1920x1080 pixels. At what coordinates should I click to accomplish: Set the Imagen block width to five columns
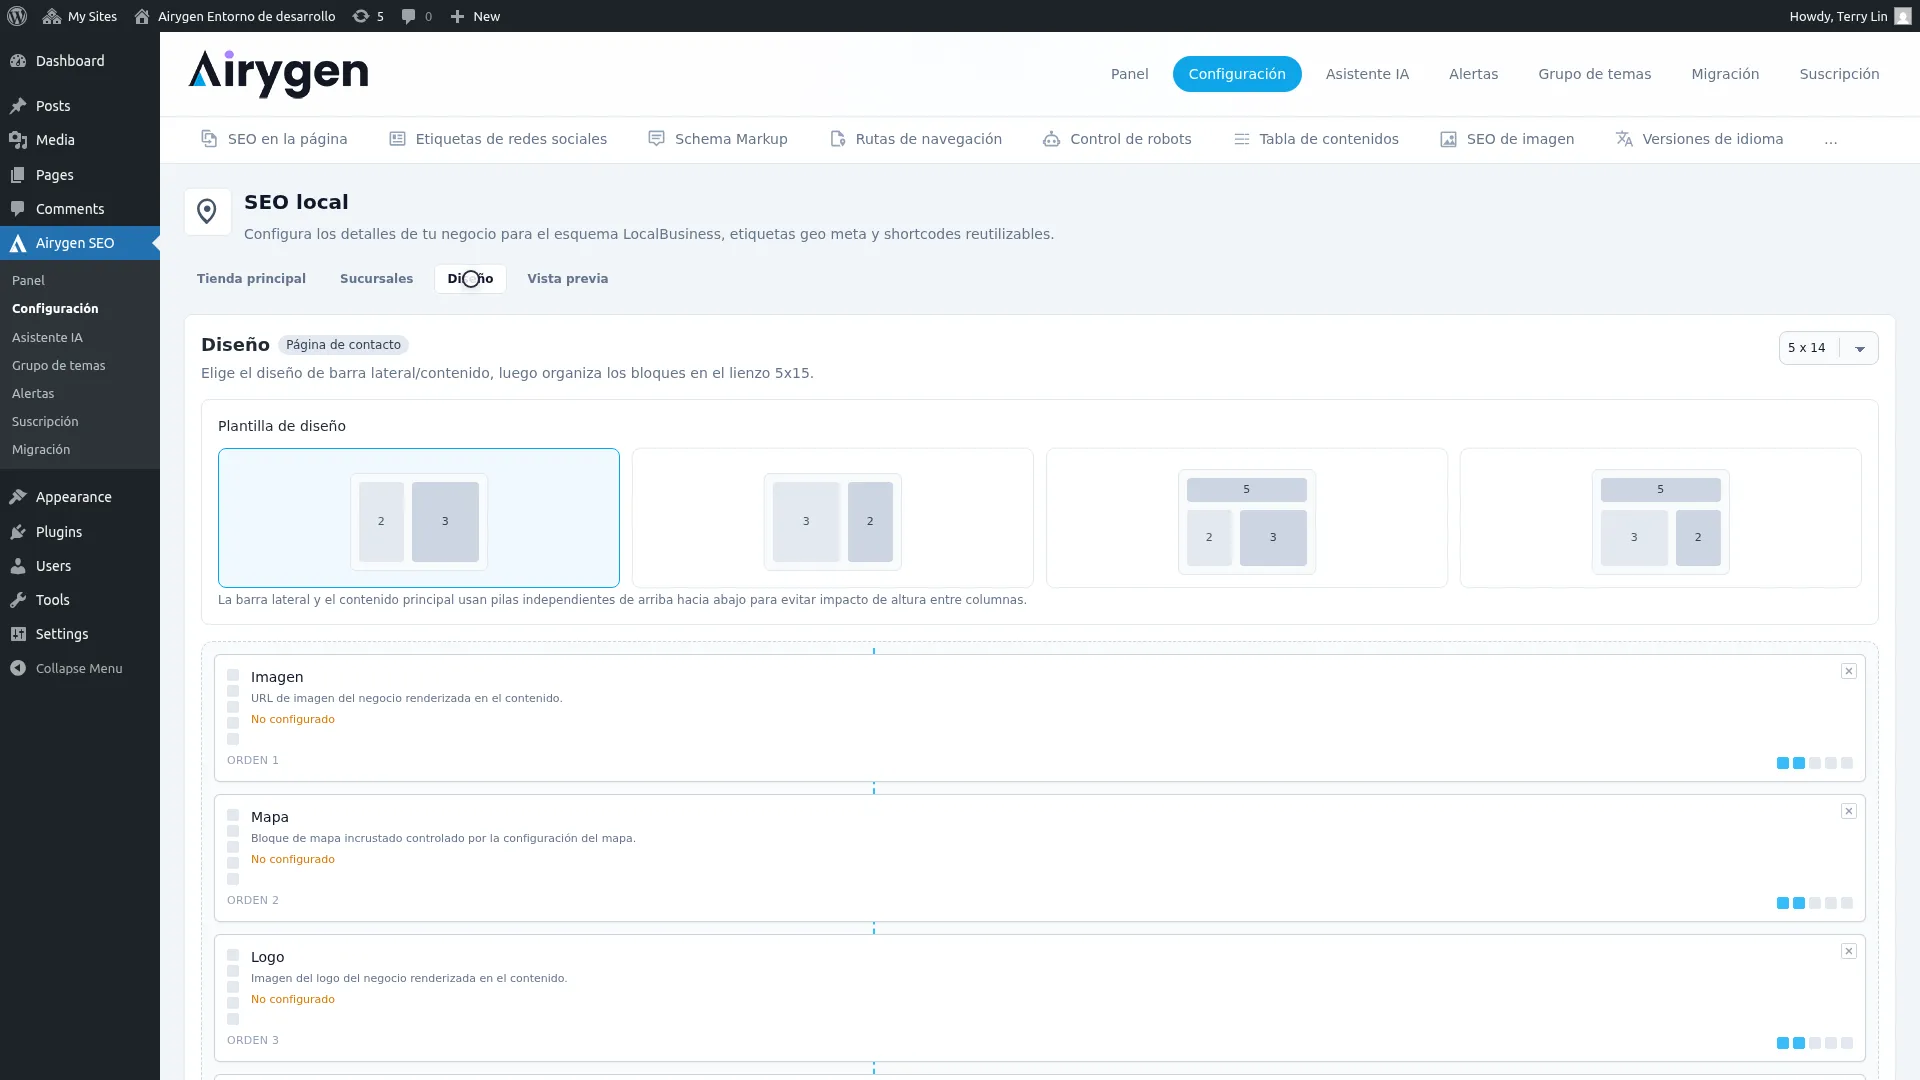(1847, 763)
